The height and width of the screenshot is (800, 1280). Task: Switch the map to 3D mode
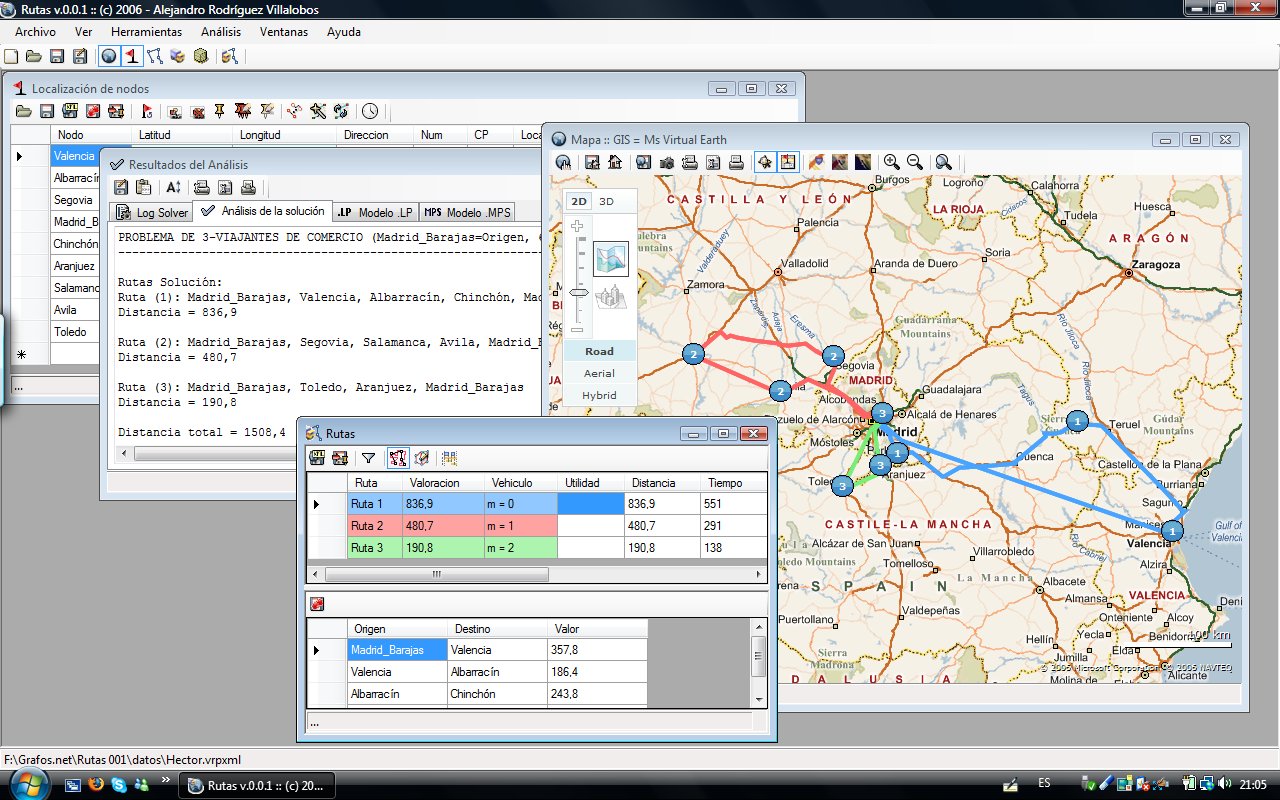(607, 201)
